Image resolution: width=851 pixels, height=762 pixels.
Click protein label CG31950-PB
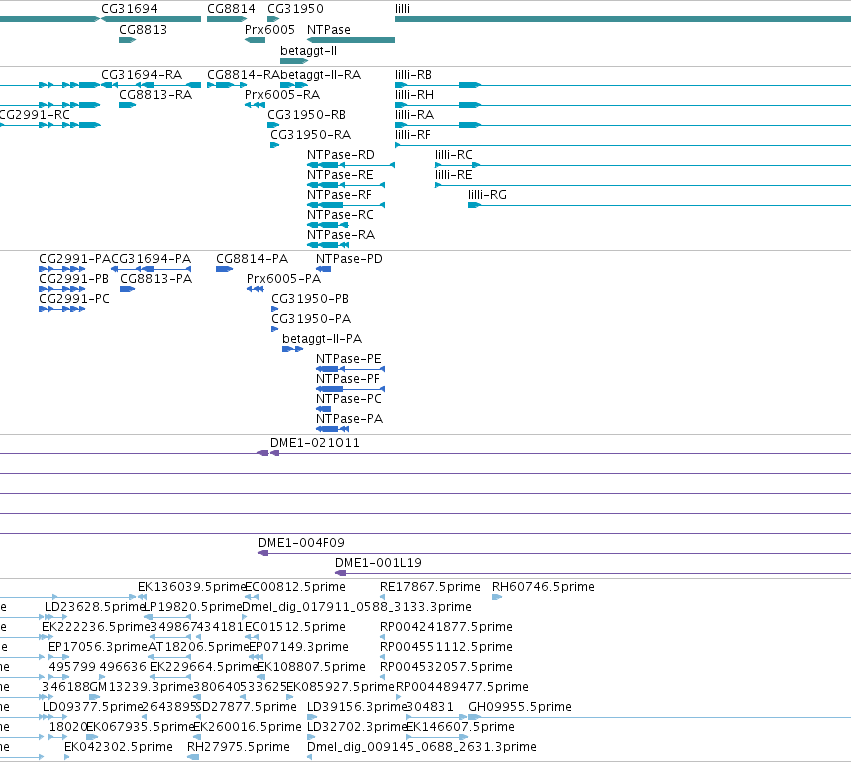click(310, 299)
